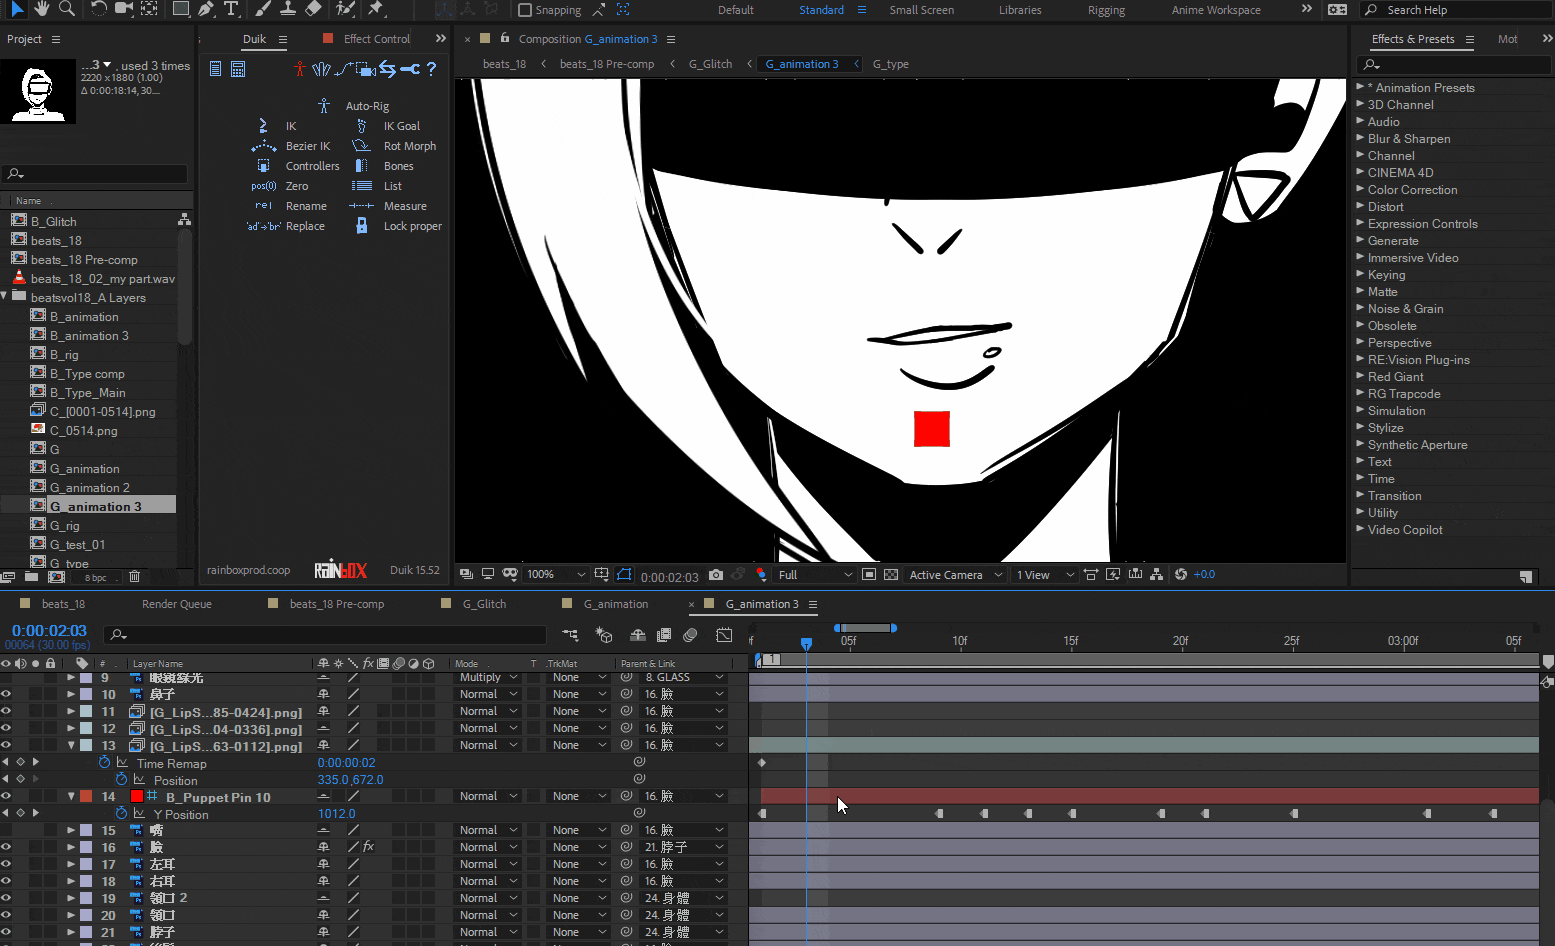Screen dimensions: 1555x946
Task: Hide layer 14 B_Puppet Pin 10
Action: [x=6, y=797]
